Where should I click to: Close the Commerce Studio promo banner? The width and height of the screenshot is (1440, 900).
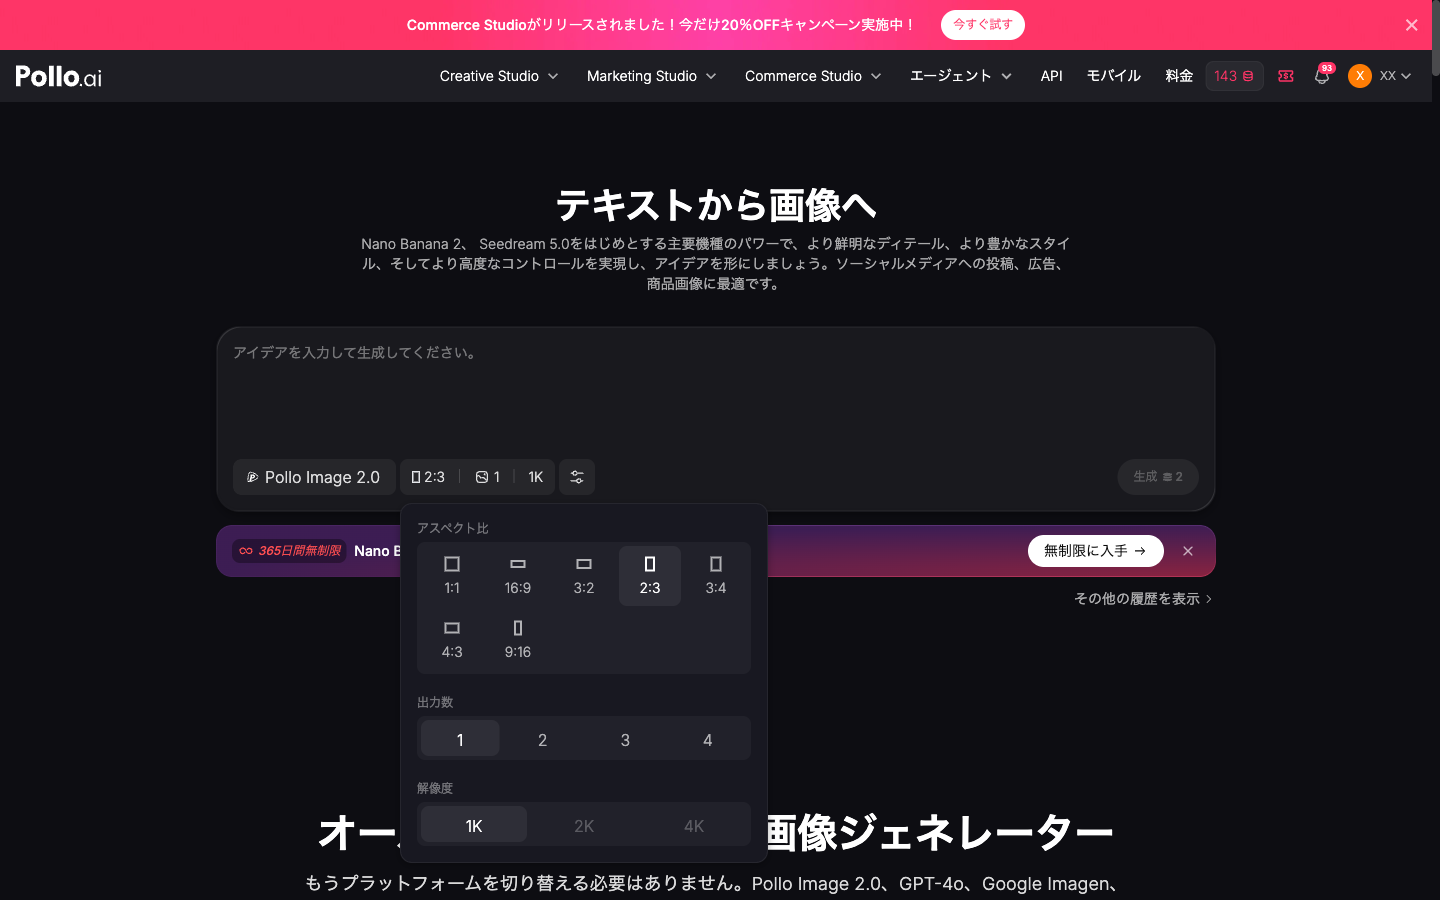point(1411,25)
